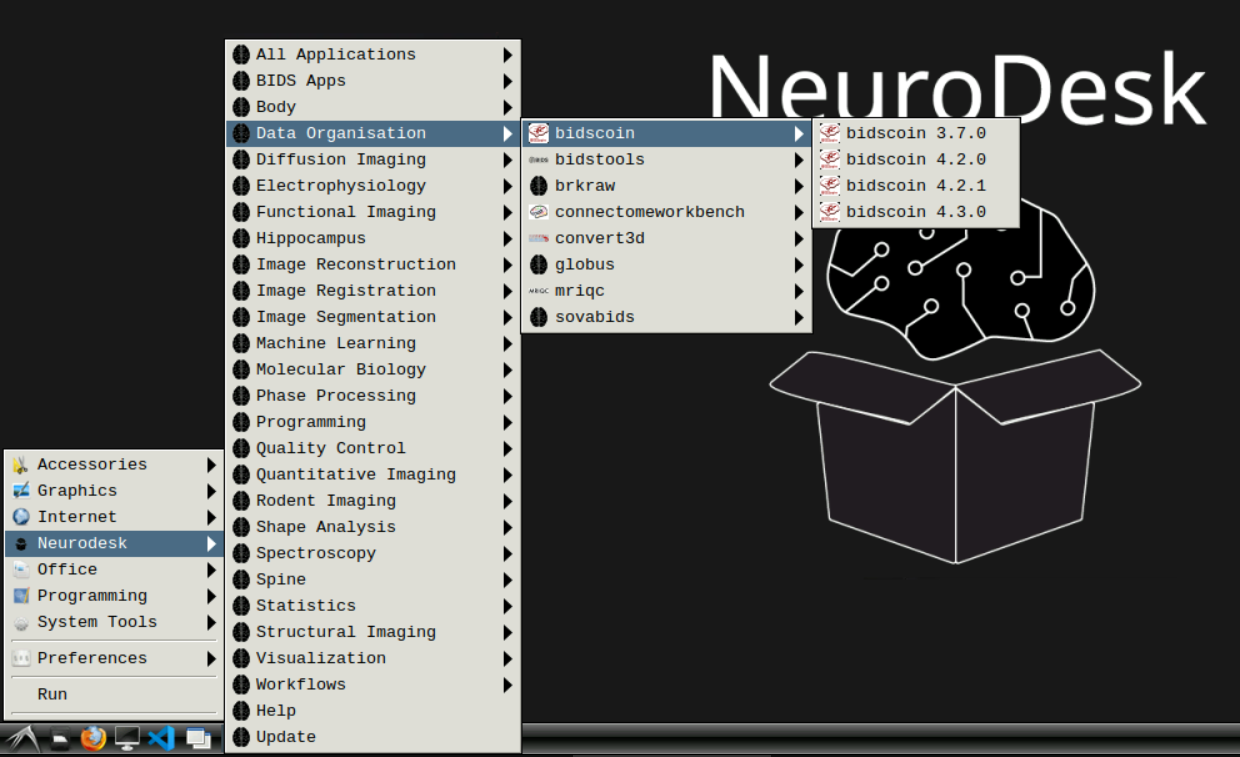The height and width of the screenshot is (757, 1240).
Task: Launch bidscoin 4.3.0
Action: point(915,212)
